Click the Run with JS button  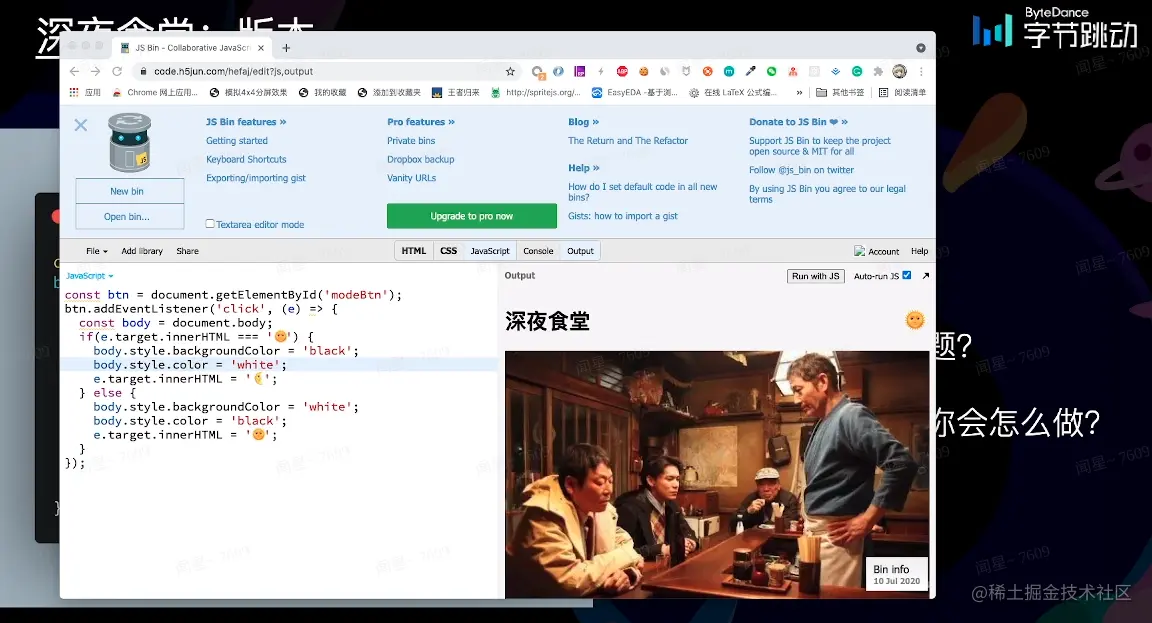816,276
